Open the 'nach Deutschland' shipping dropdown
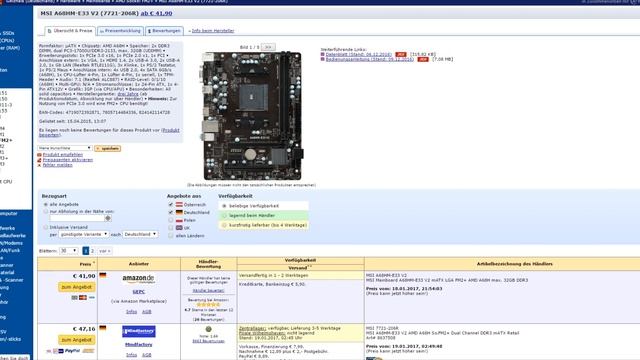 (140, 234)
